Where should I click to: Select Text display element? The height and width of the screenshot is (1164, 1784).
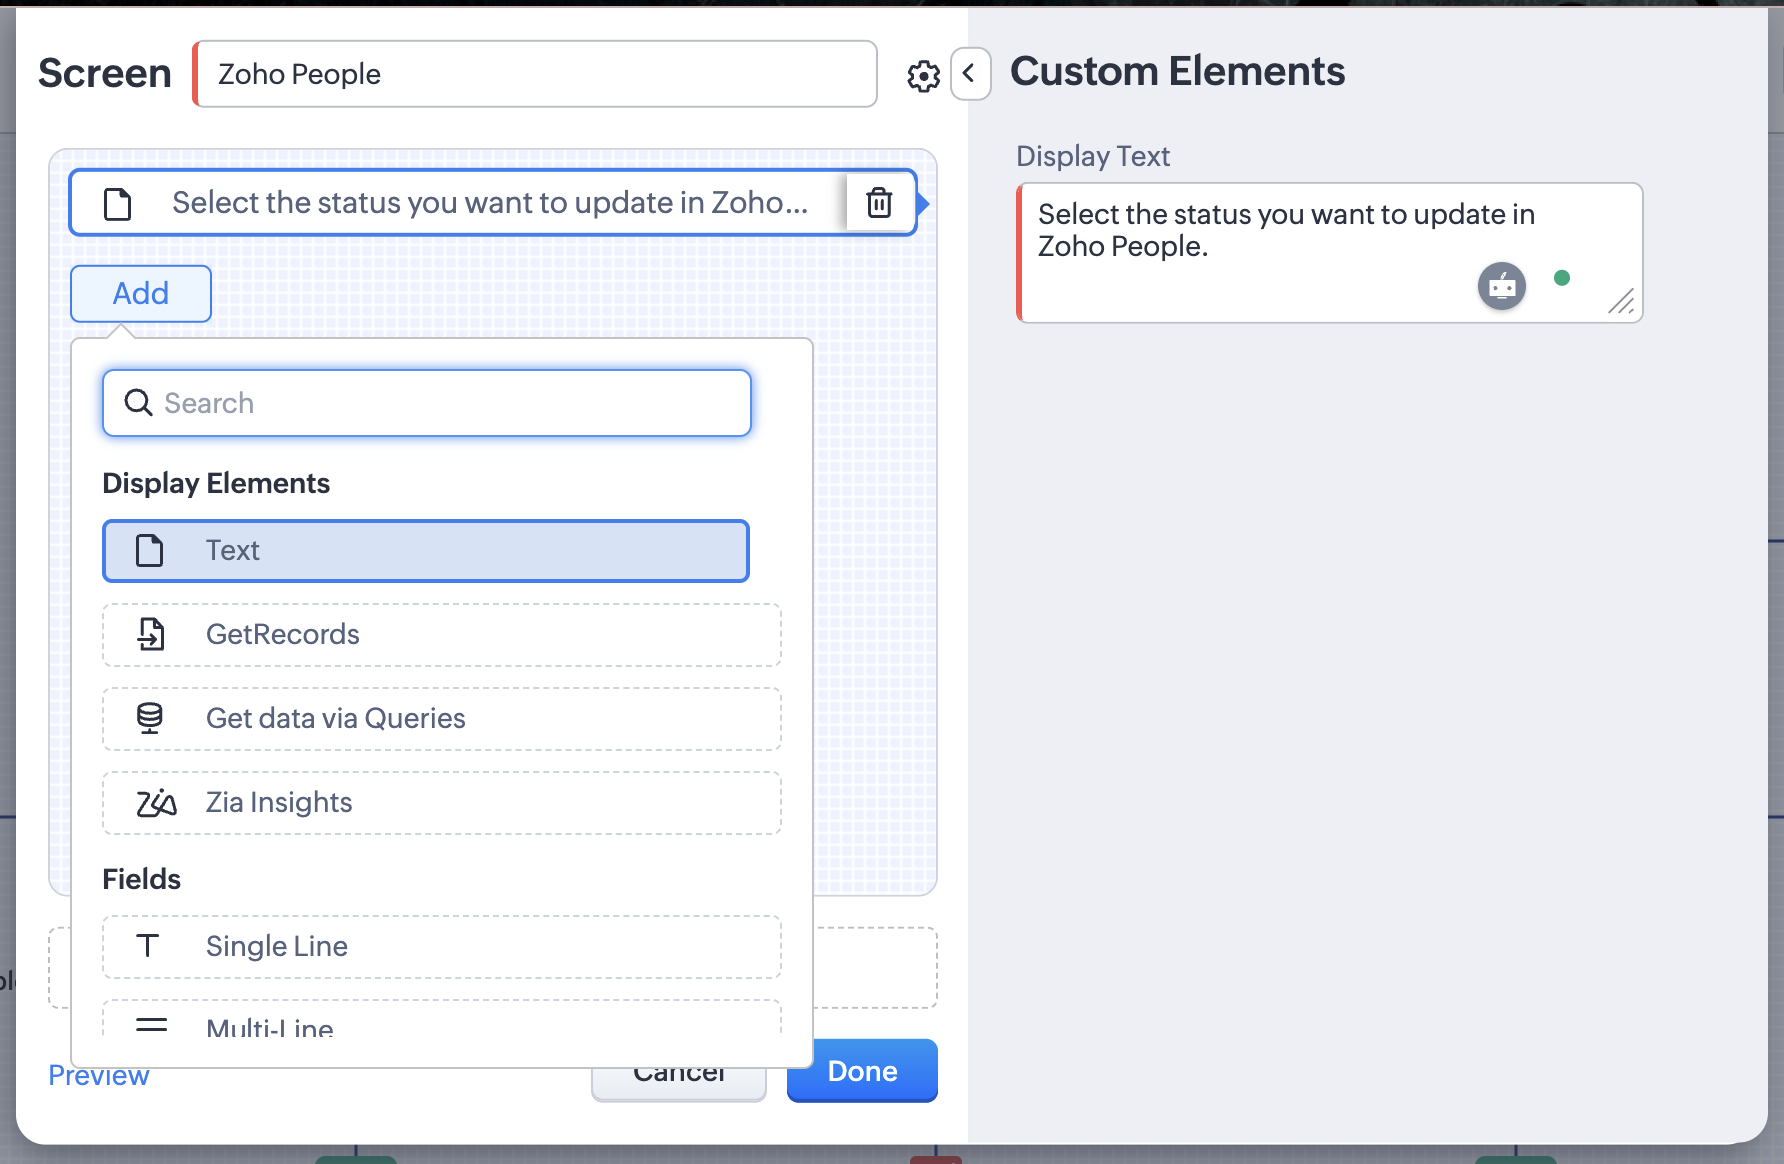pyautogui.click(x=426, y=551)
